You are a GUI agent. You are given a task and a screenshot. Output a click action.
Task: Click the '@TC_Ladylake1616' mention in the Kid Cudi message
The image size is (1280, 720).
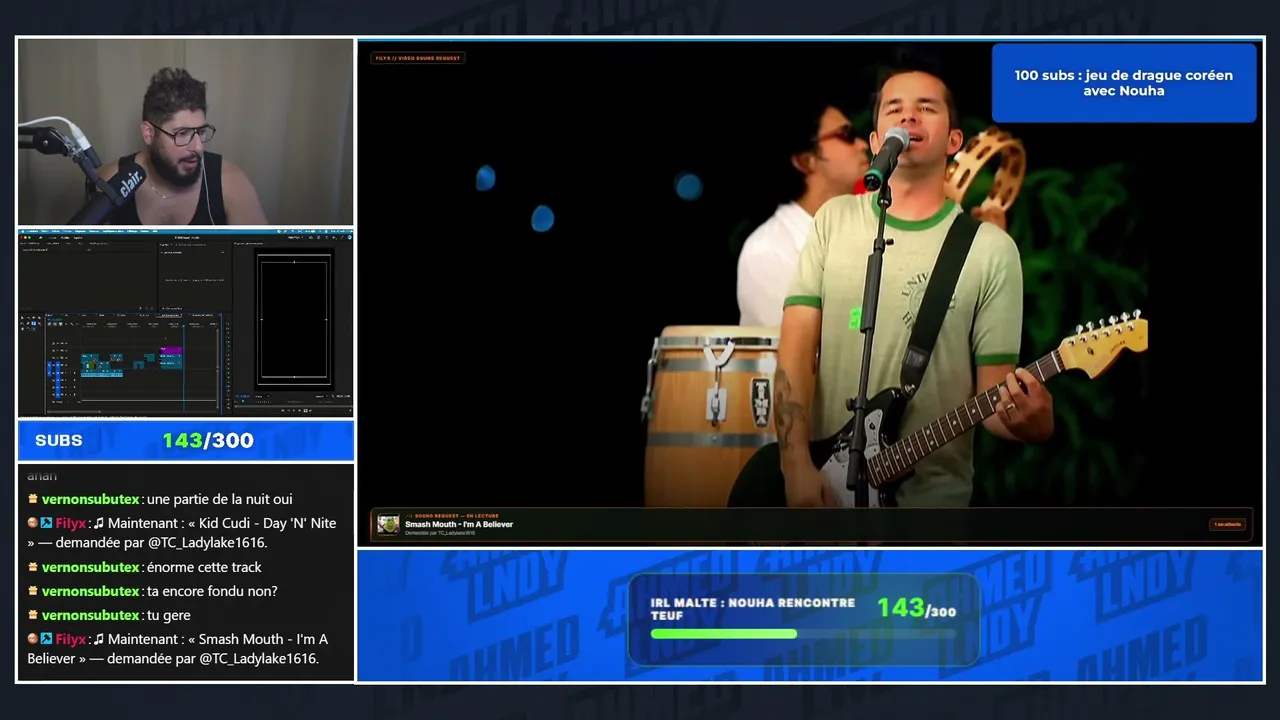coord(204,543)
